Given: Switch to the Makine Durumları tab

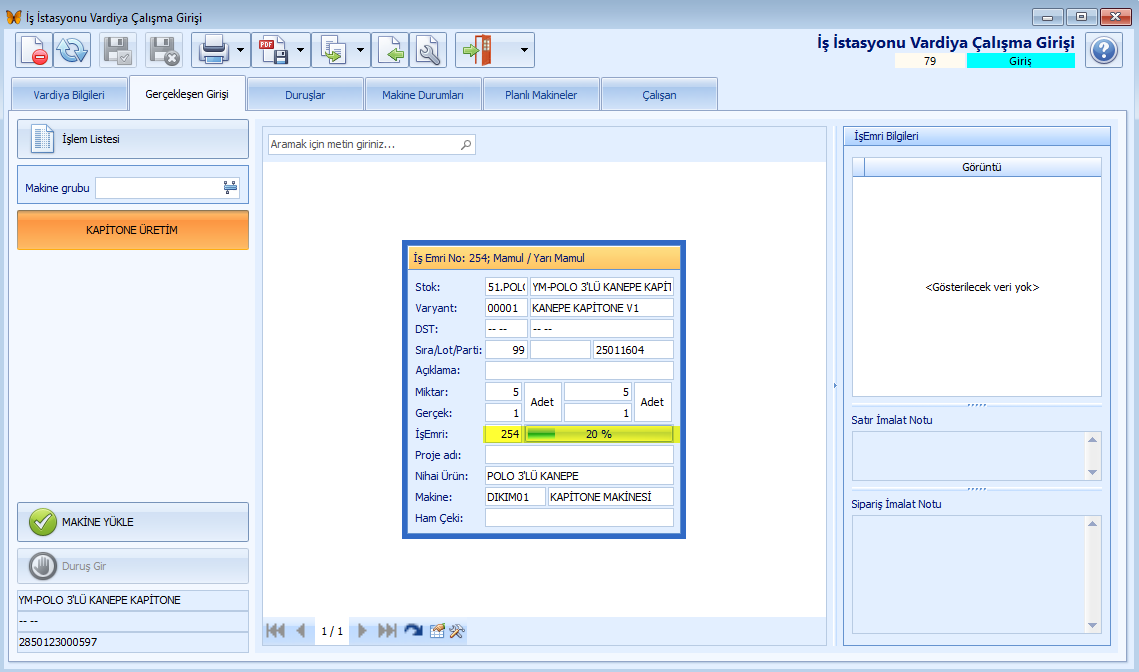Looking at the screenshot, I should pyautogui.click(x=423, y=95).
